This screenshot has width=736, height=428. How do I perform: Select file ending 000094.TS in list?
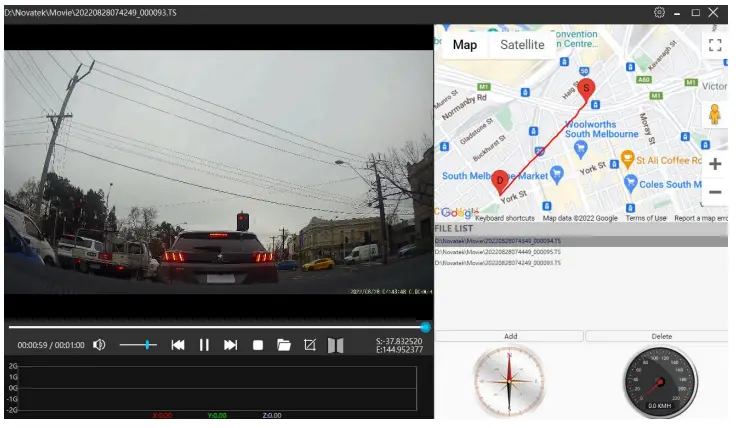coord(581,241)
